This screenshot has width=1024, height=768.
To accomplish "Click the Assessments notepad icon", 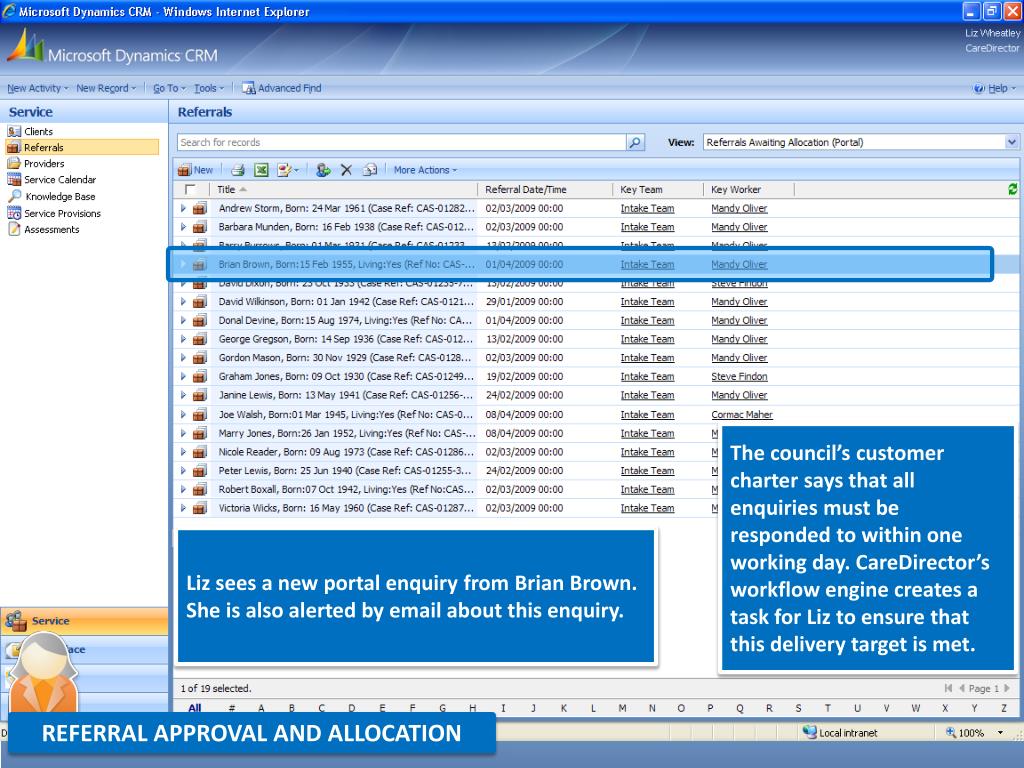I will (x=14, y=229).
